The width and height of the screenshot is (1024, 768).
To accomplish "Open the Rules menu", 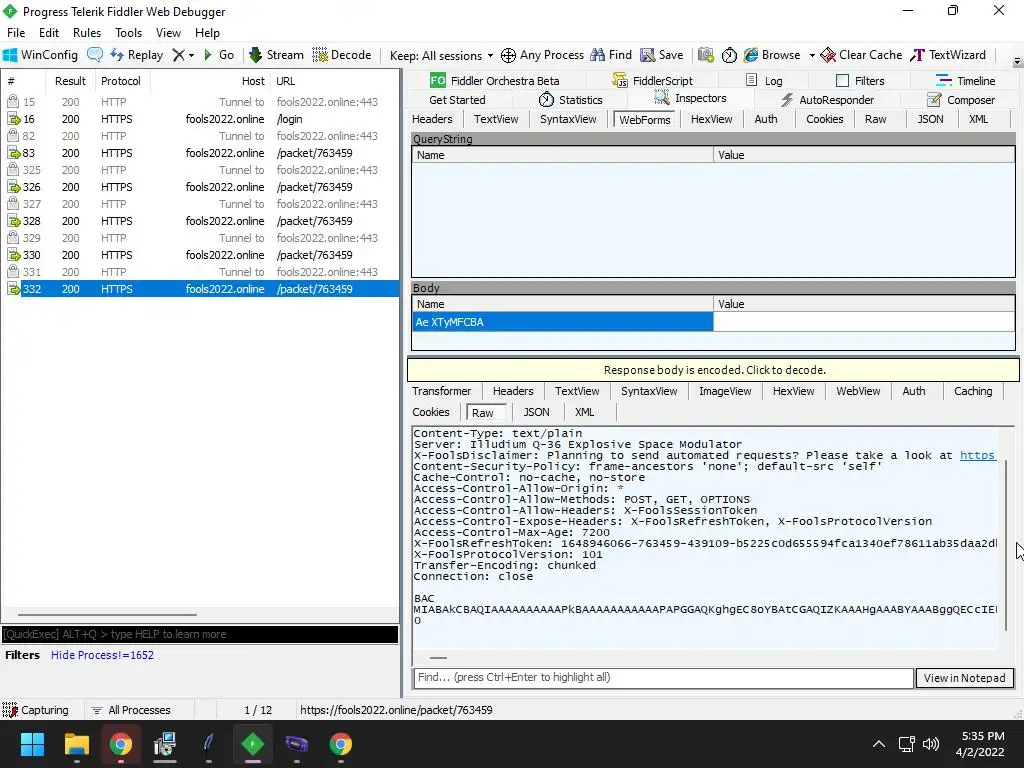I will point(87,33).
